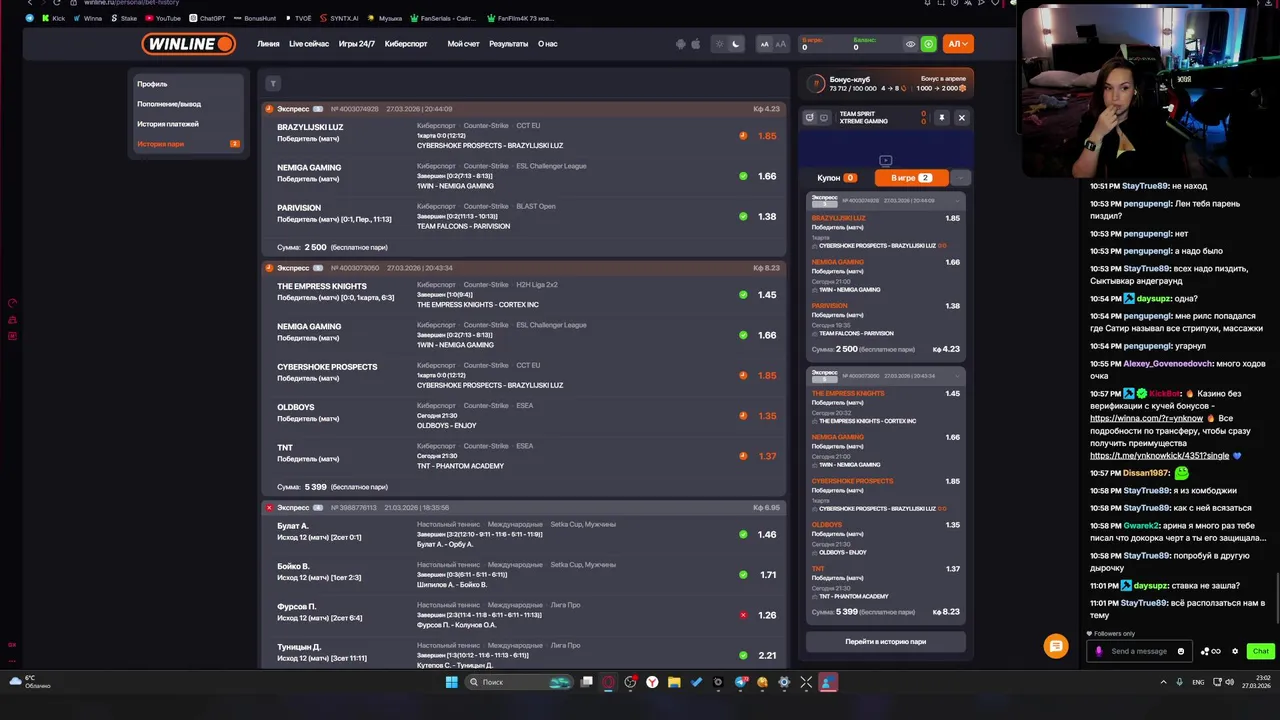Open Экспресс bet №4003073050 header
Viewport: 1280px width, 720px height.
524,268
